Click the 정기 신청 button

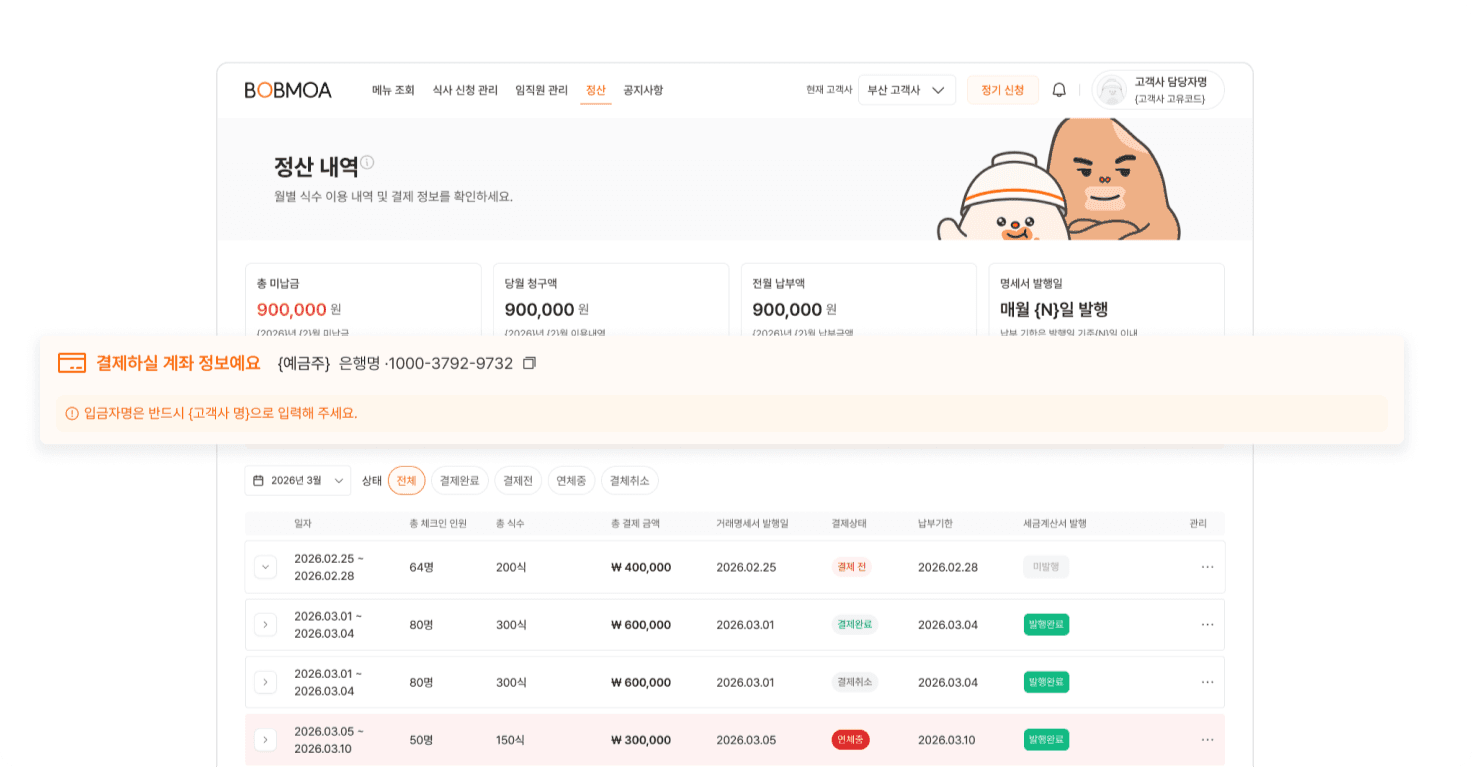(x=1003, y=90)
